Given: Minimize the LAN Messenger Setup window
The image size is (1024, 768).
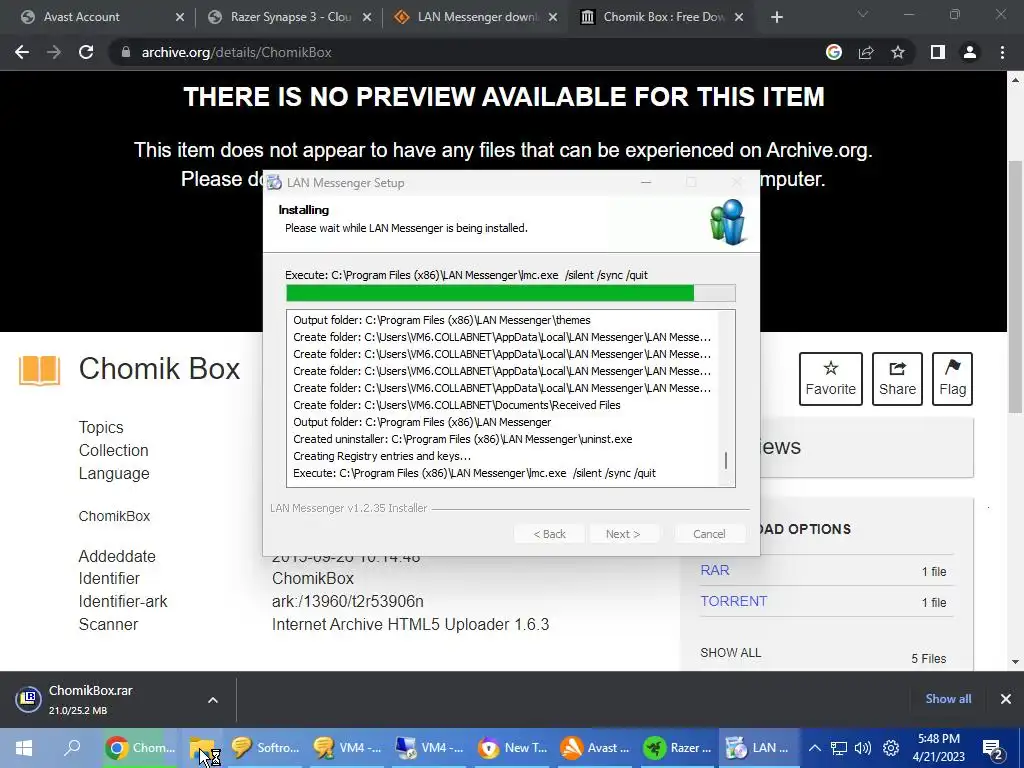Looking at the screenshot, I should tap(646, 182).
